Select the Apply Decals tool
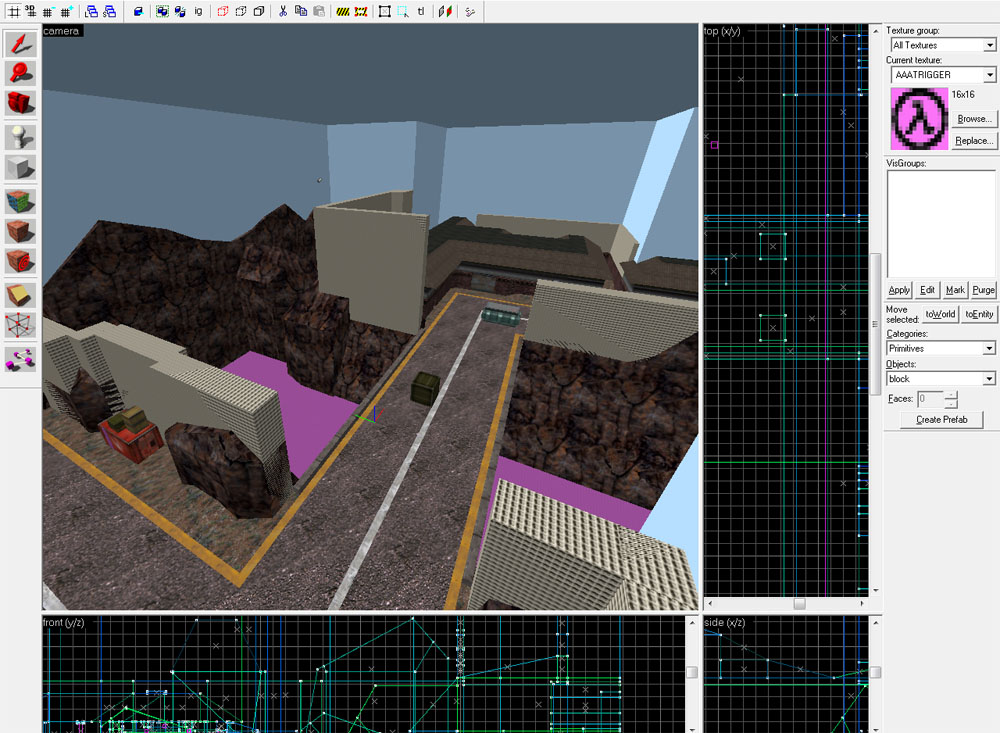 pos(20,261)
